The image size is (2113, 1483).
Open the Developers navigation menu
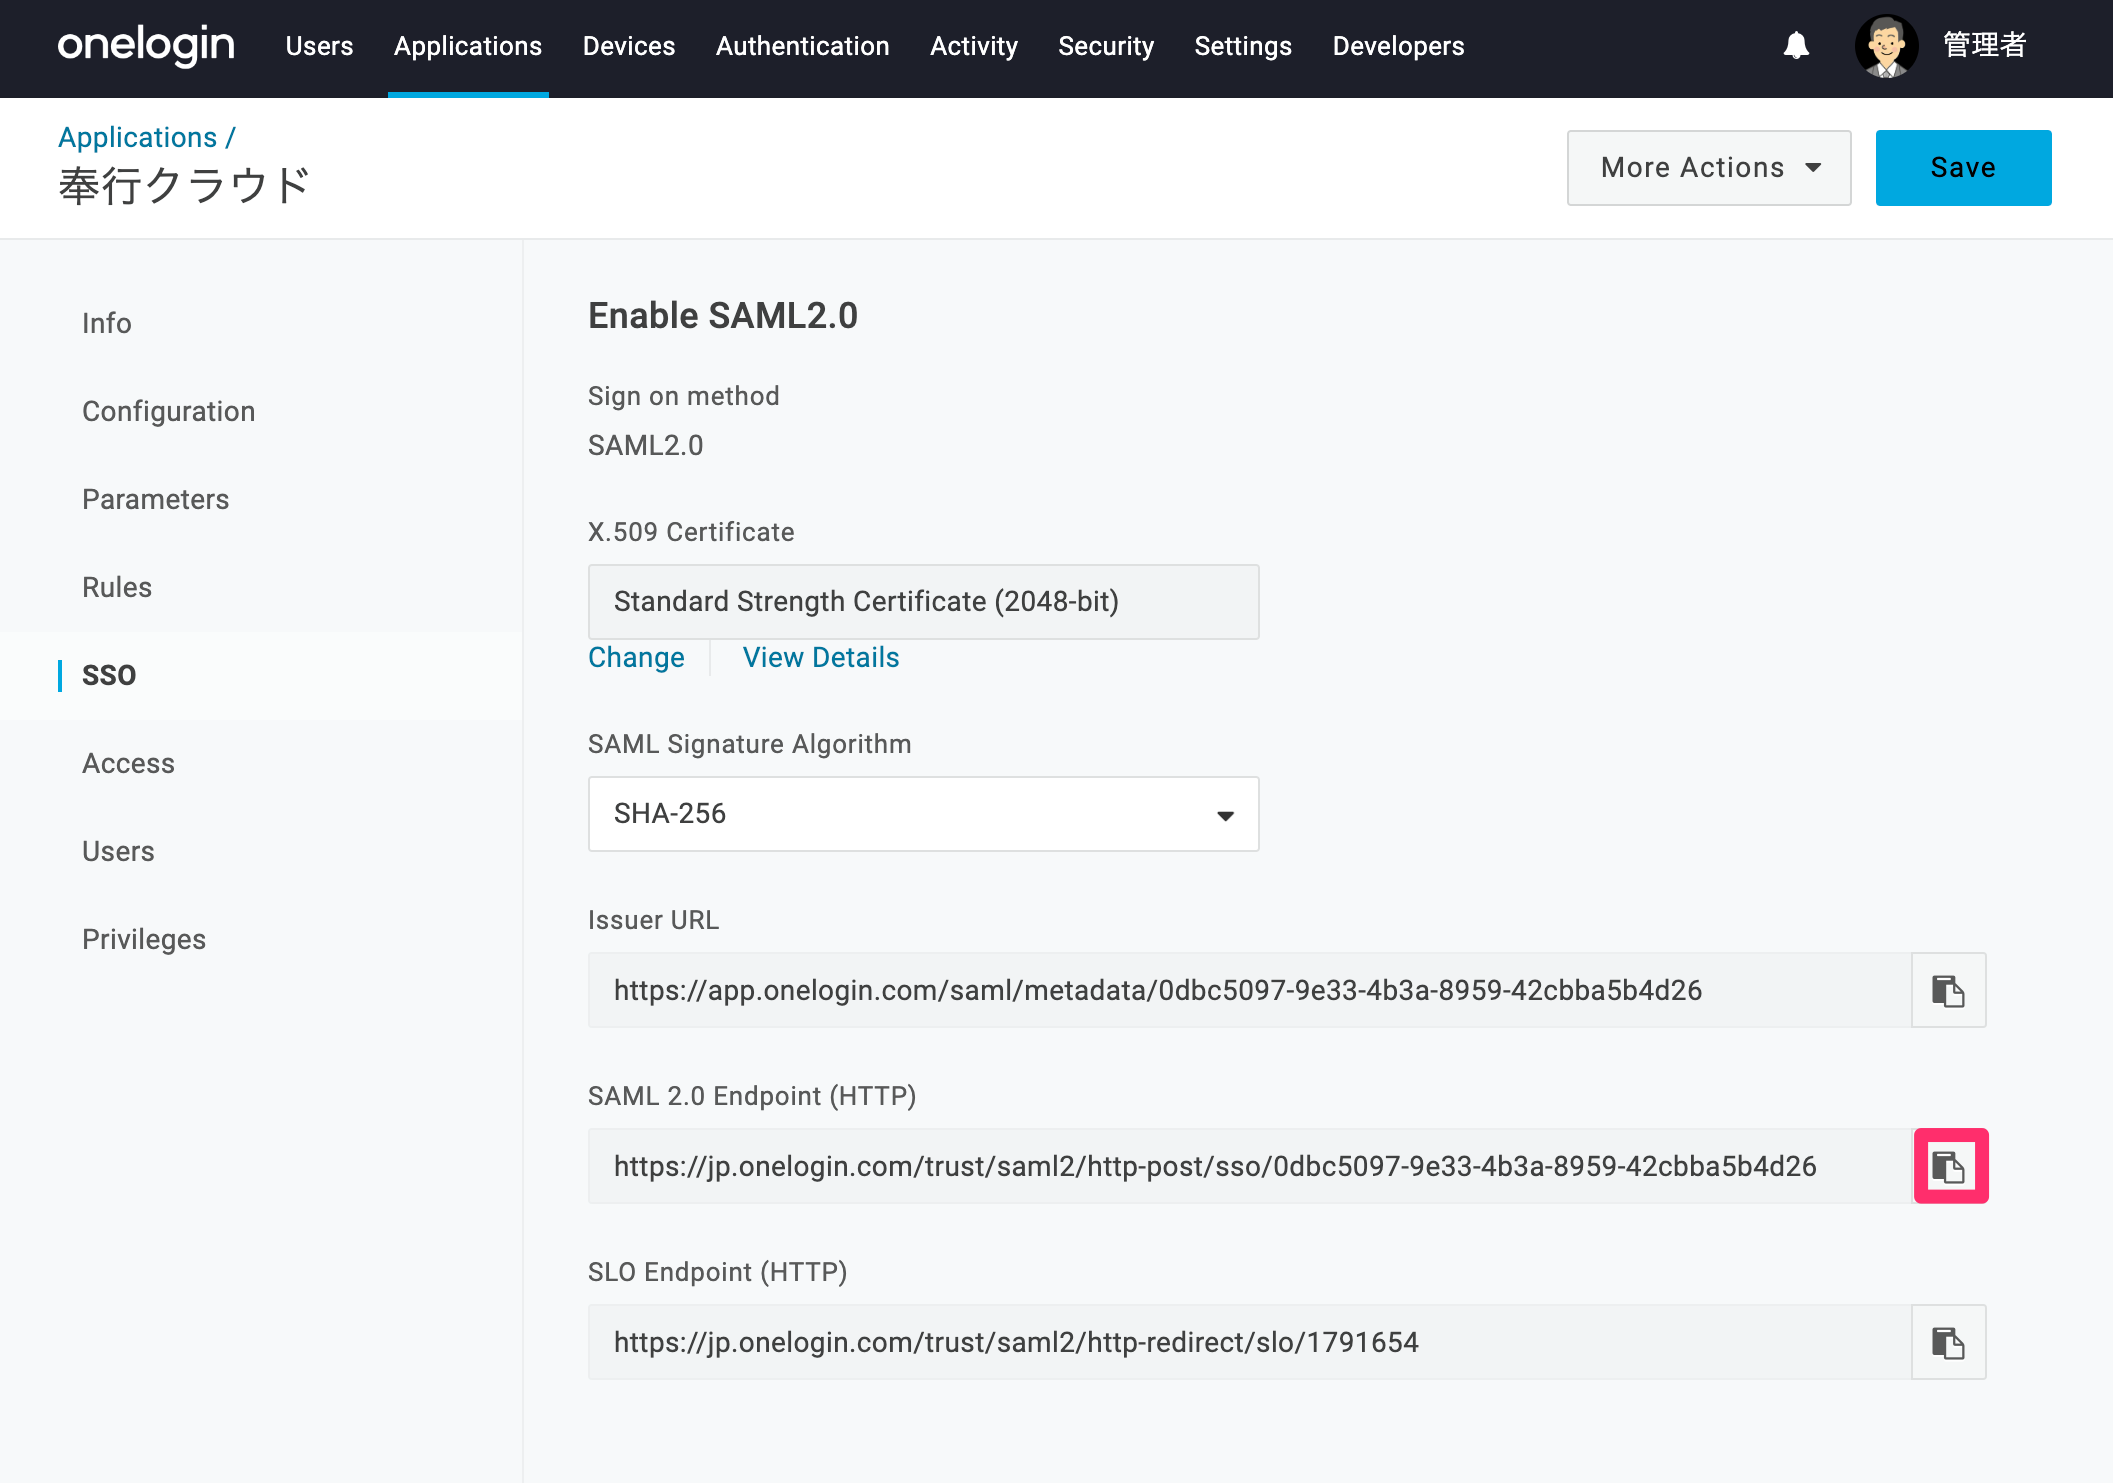pyautogui.click(x=1398, y=46)
